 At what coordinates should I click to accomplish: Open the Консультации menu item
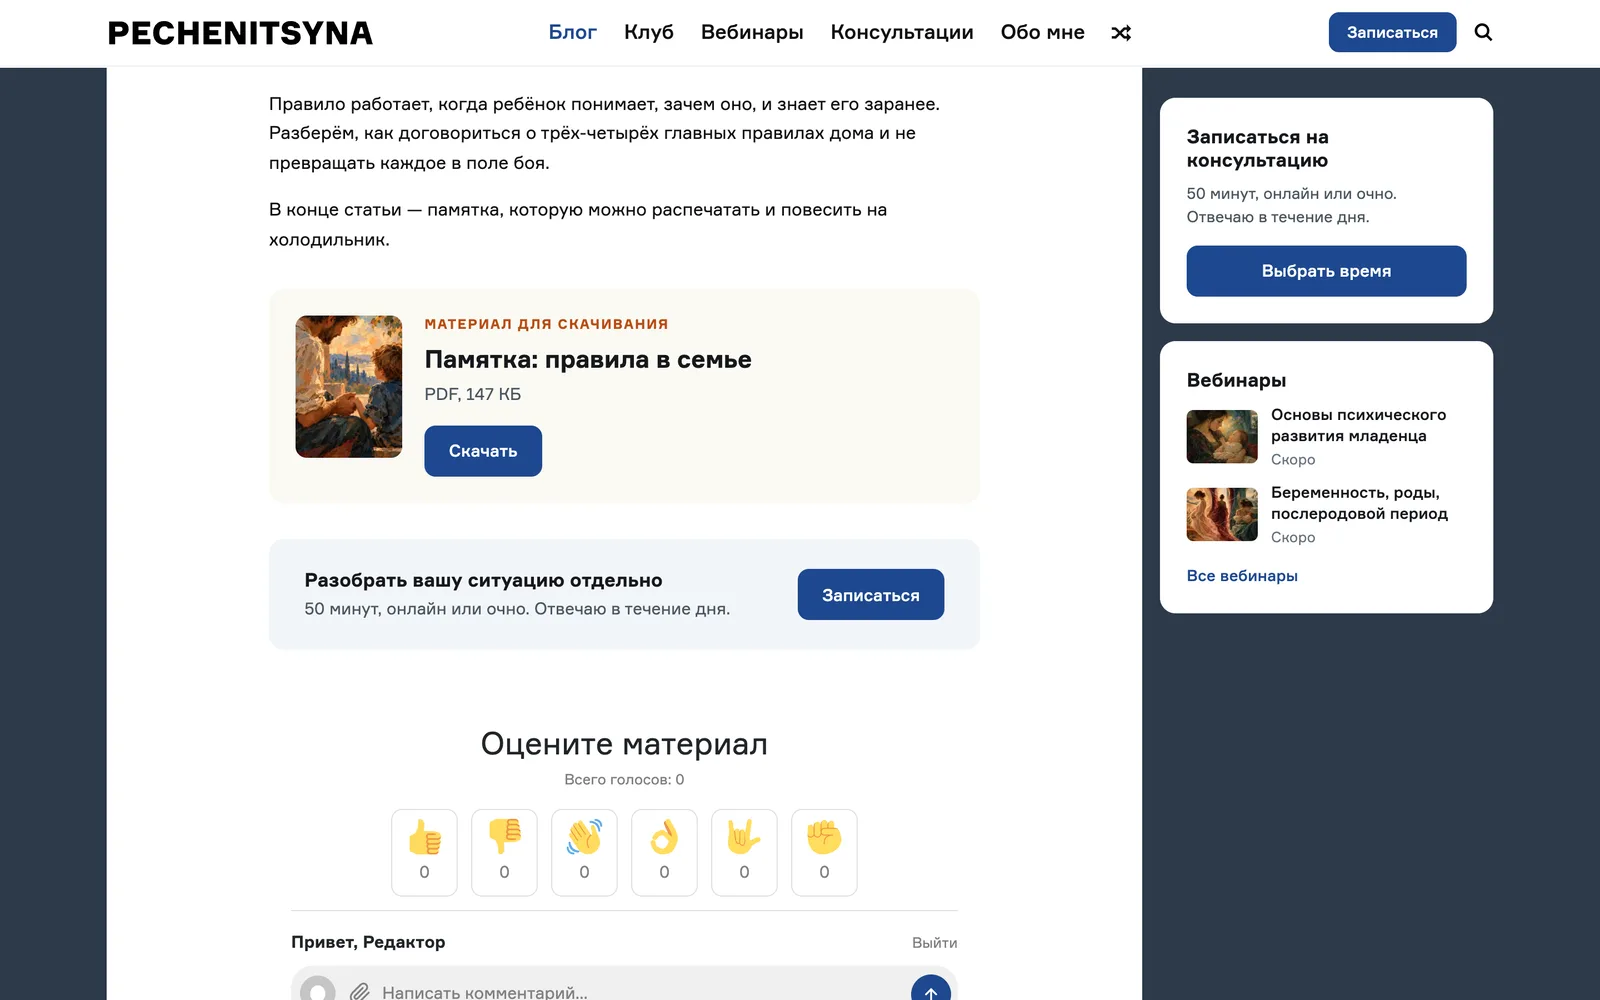click(x=902, y=32)
